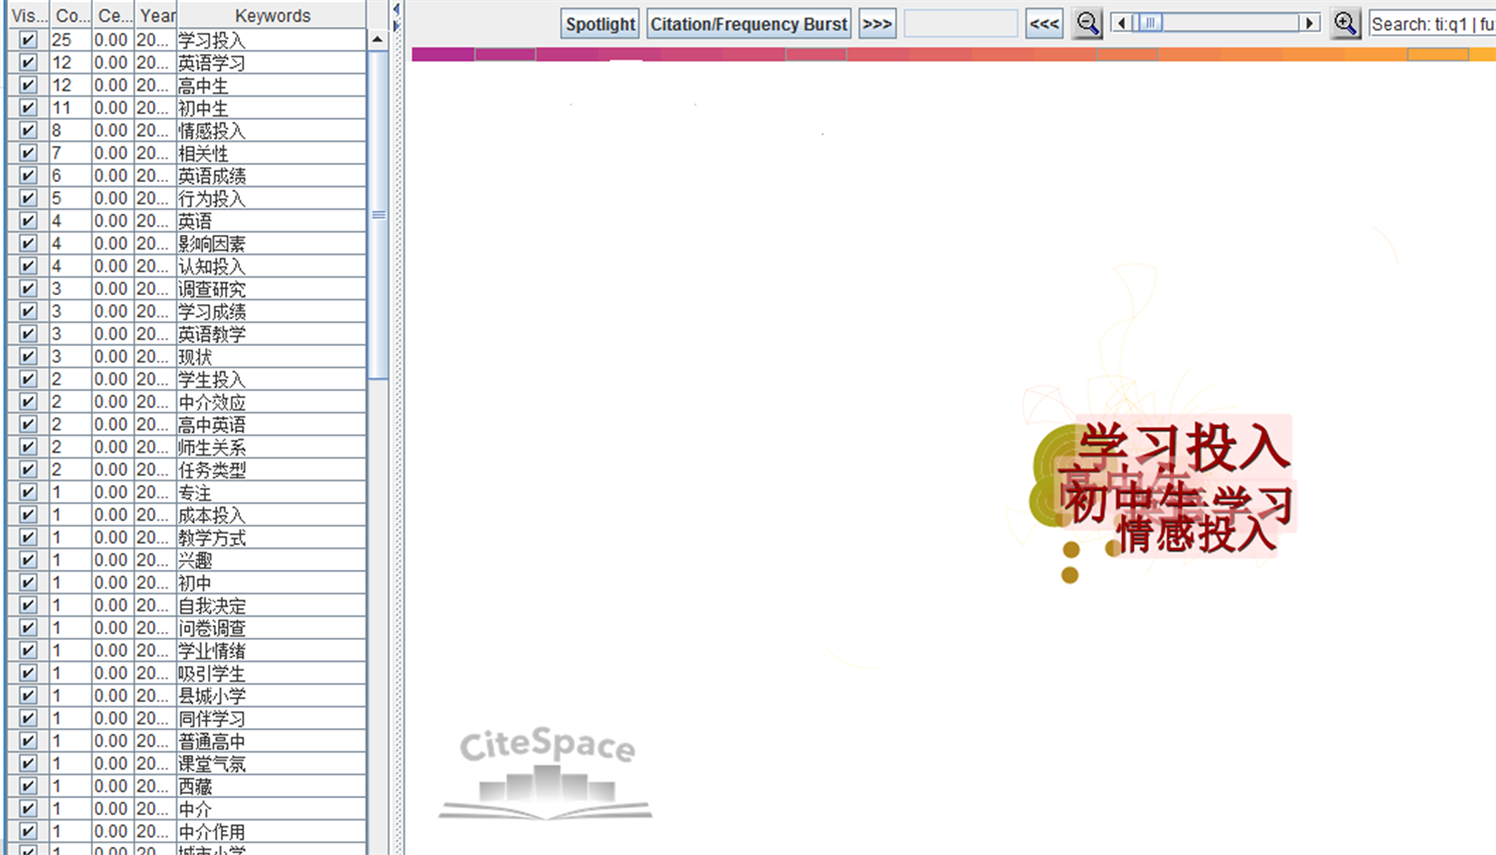1496x855 pixels.
Task: Click into the Search text field
Action: coord(1432,24)
